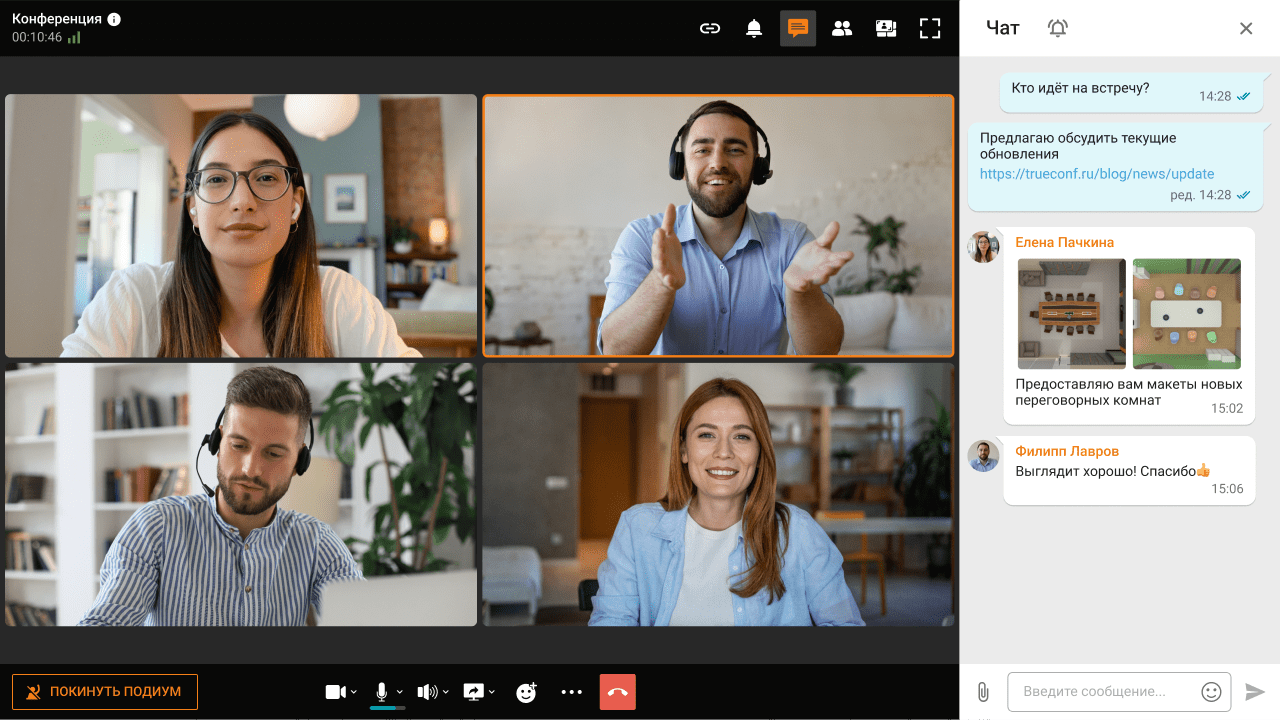The width and height of the screenshot is (1280, 720).
Task: Mute the microphone
Action: coord(381,691)
